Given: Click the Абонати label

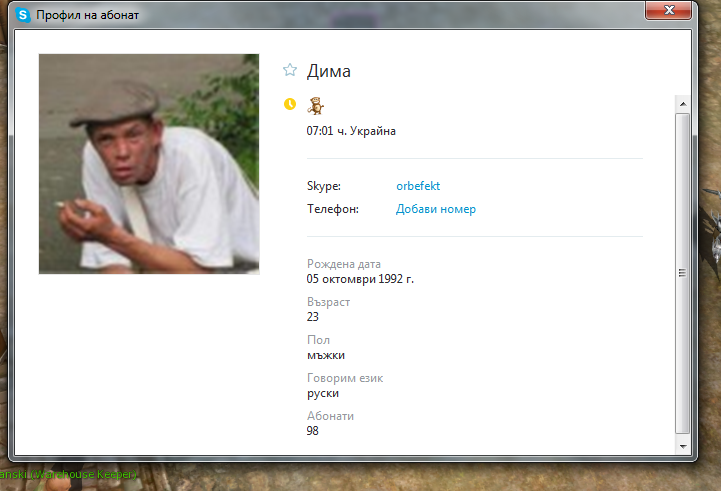Looking at the screenshot, I should tap(330, 416).
